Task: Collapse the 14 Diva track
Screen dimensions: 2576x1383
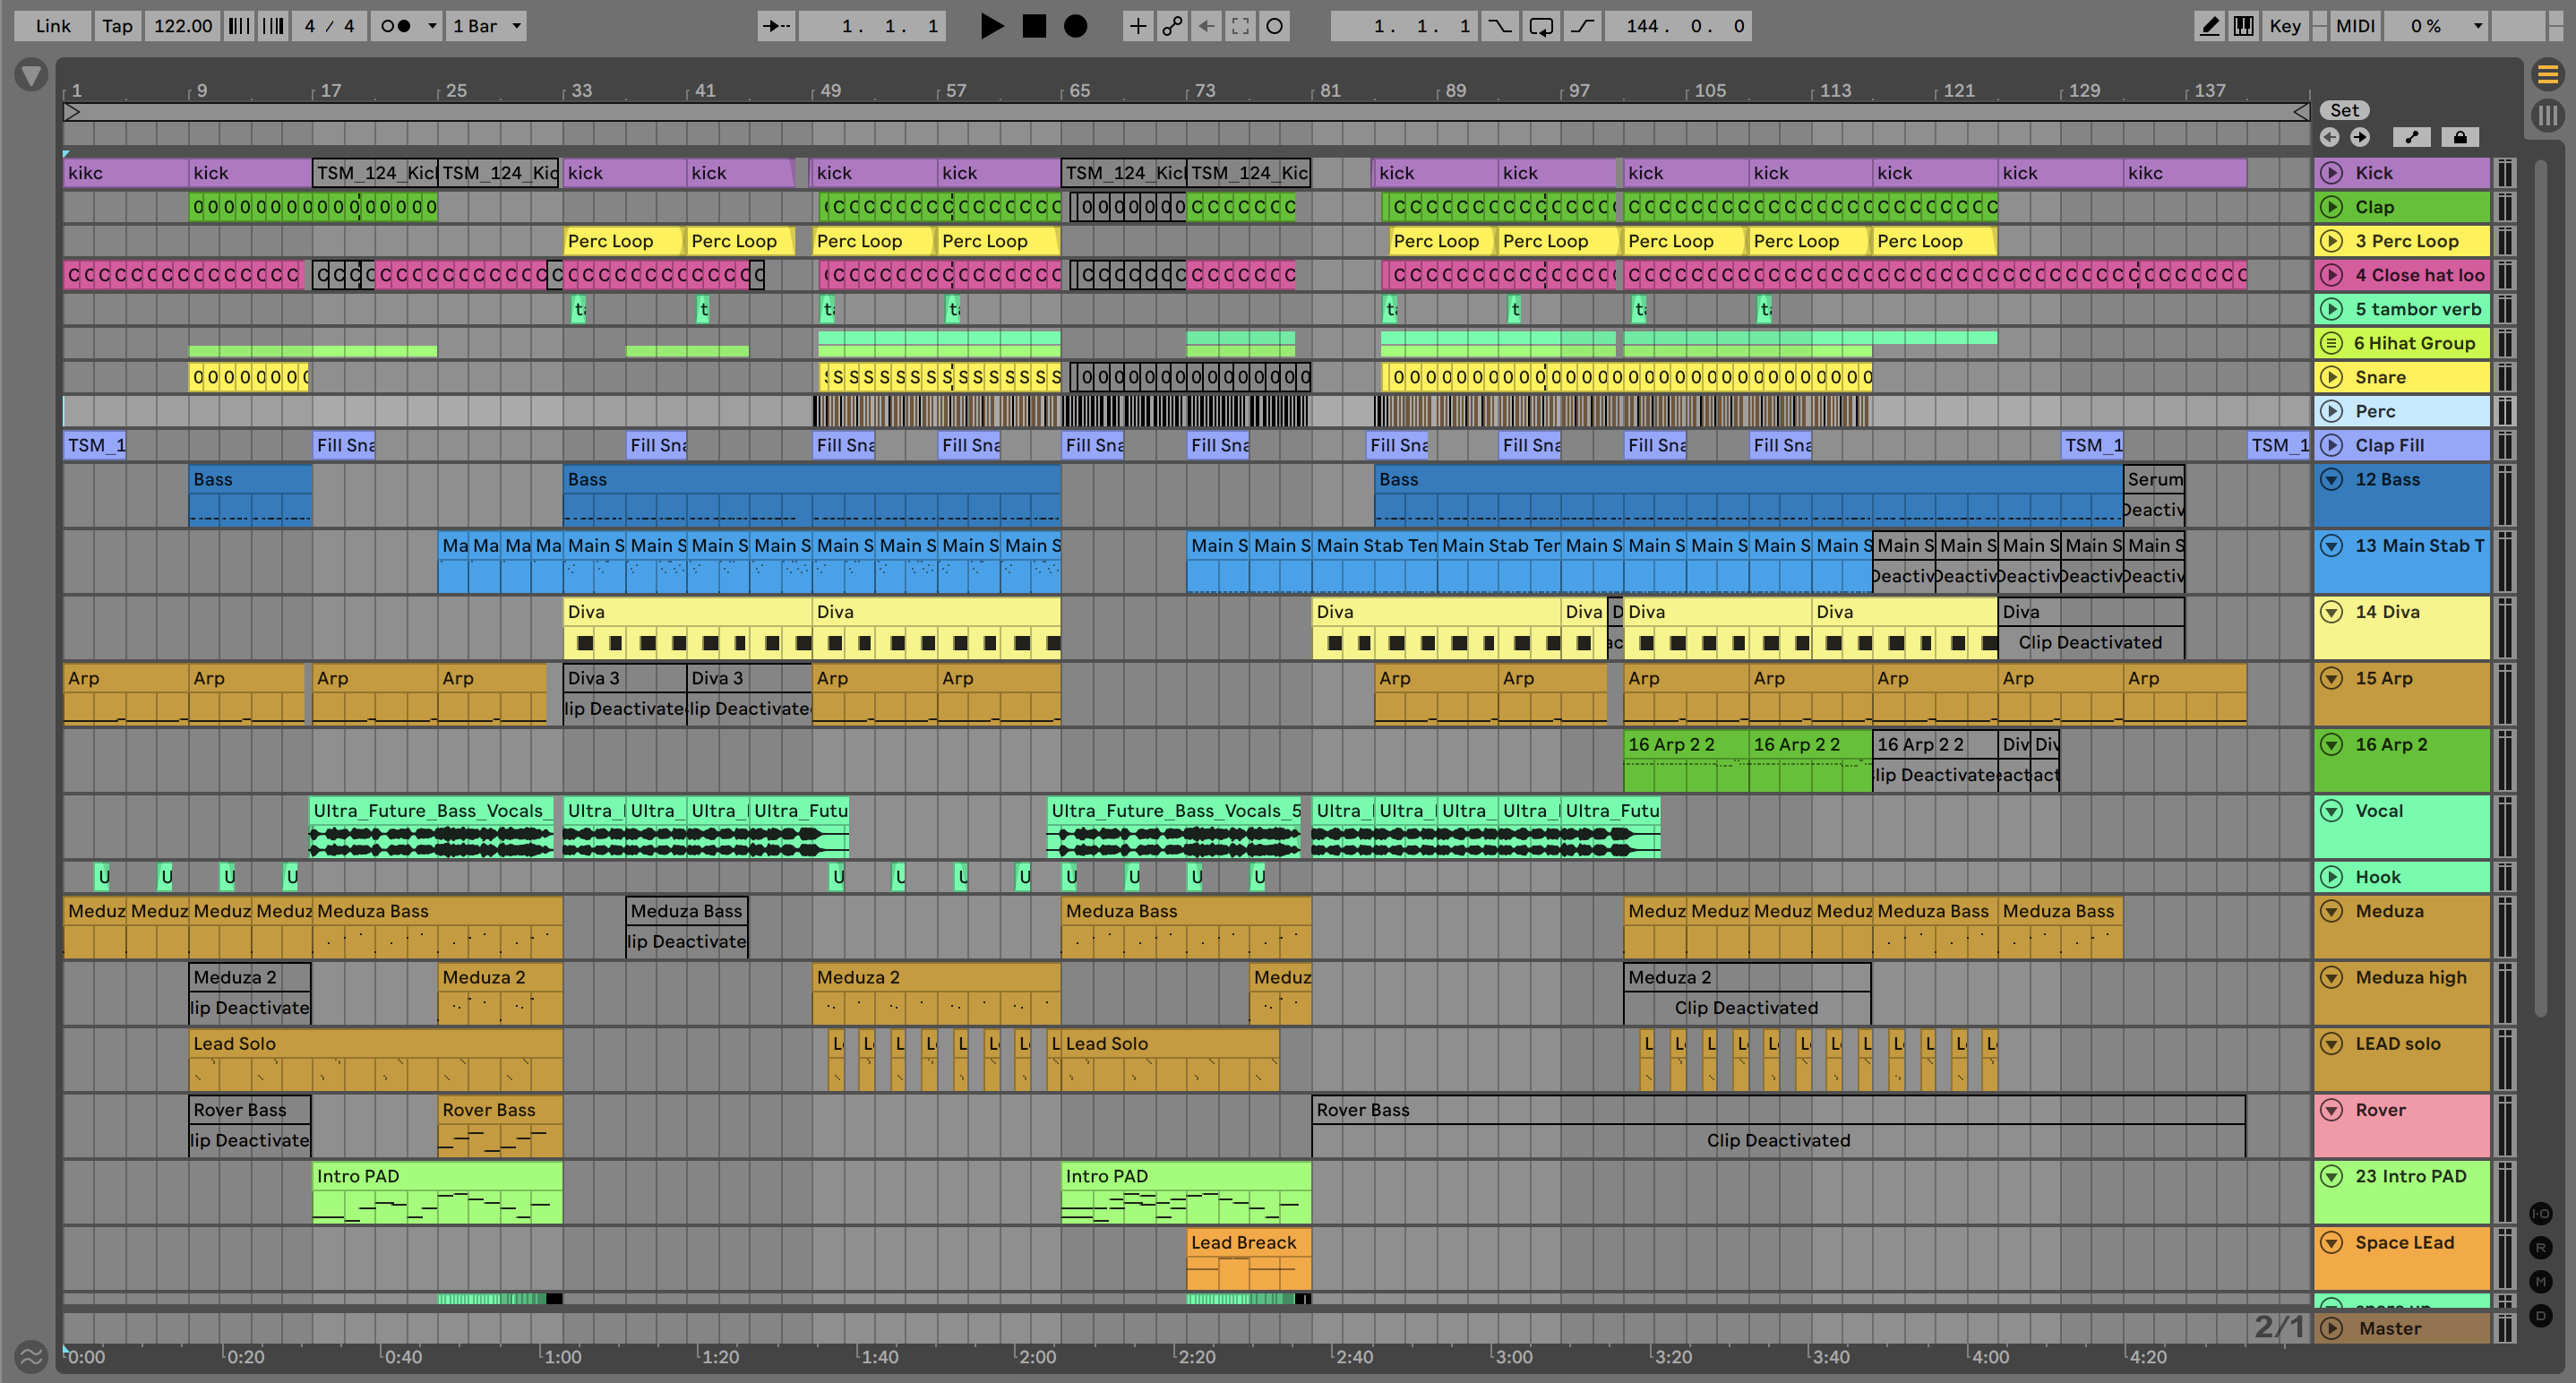Action: pyautogui.click(x=2331, y=611)
